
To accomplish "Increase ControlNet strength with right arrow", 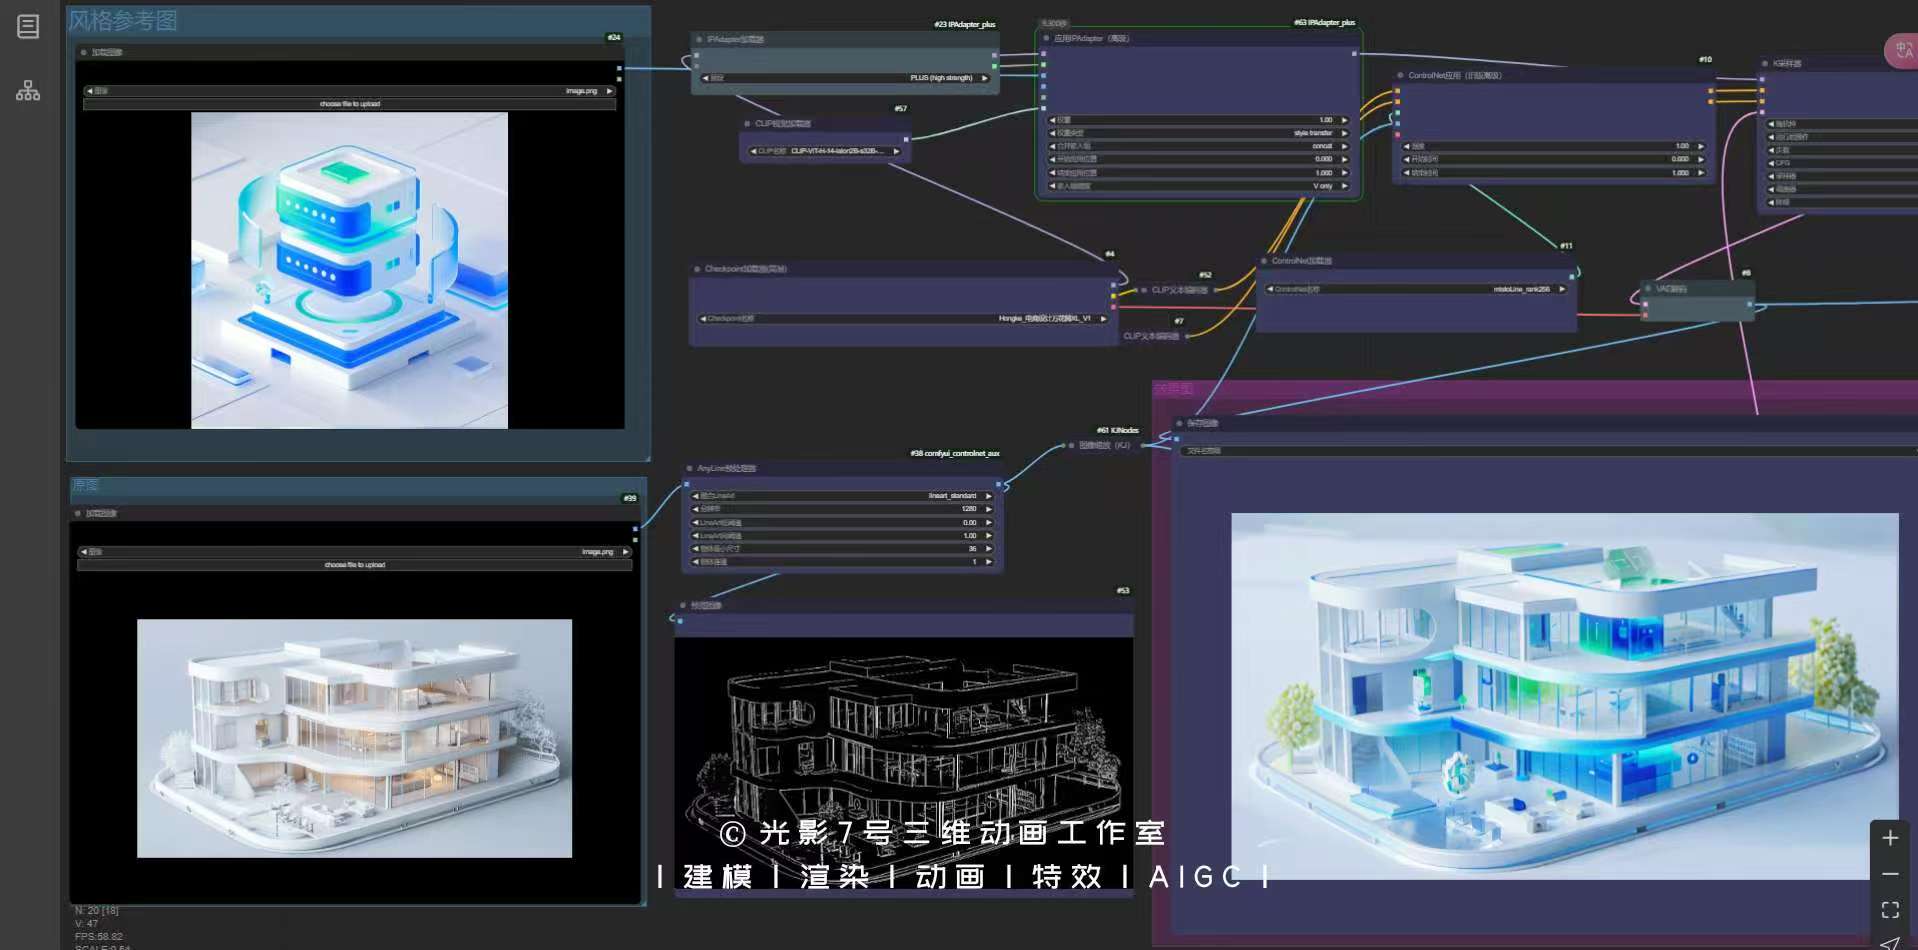I will pyautogui.click(x=1701, y=146).
